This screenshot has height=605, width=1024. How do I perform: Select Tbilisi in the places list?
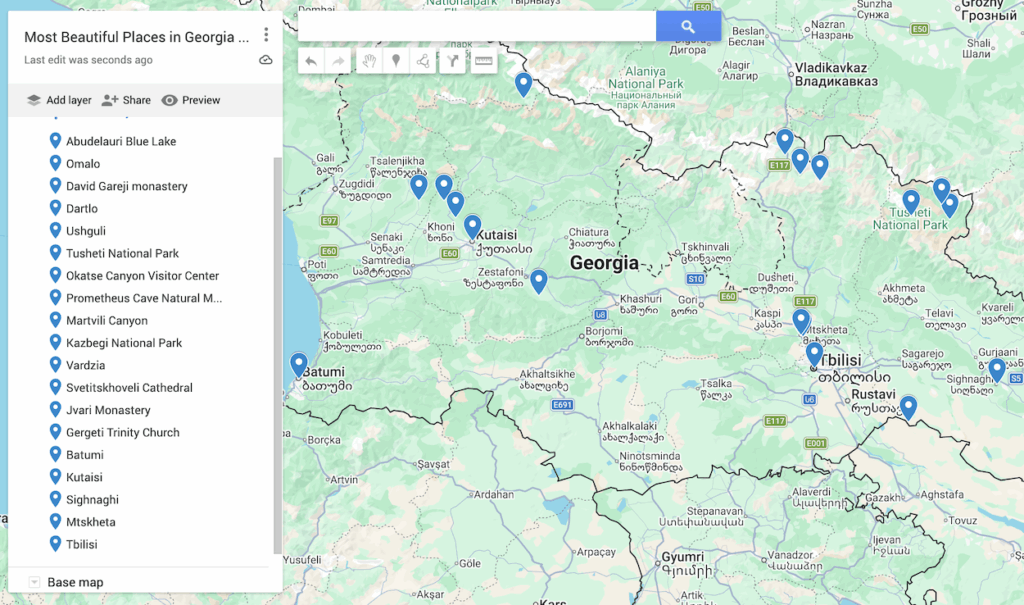(x=81, y=544)
